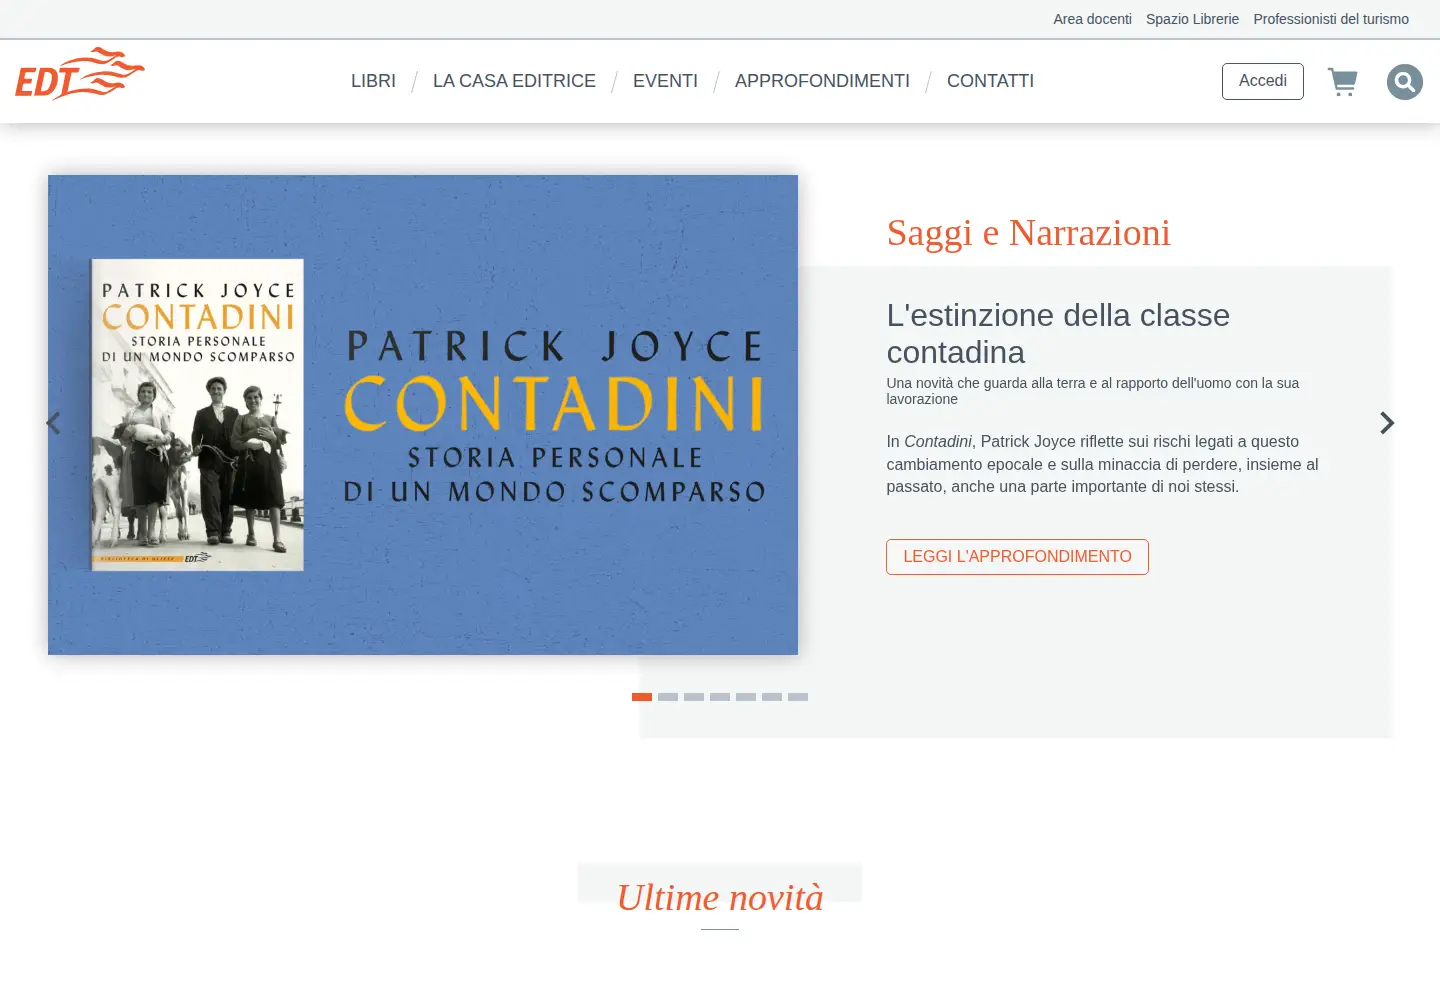Click the Saggi e Narrazioni heading
1440x1000 pixels.
click(x=1028, y=233)
